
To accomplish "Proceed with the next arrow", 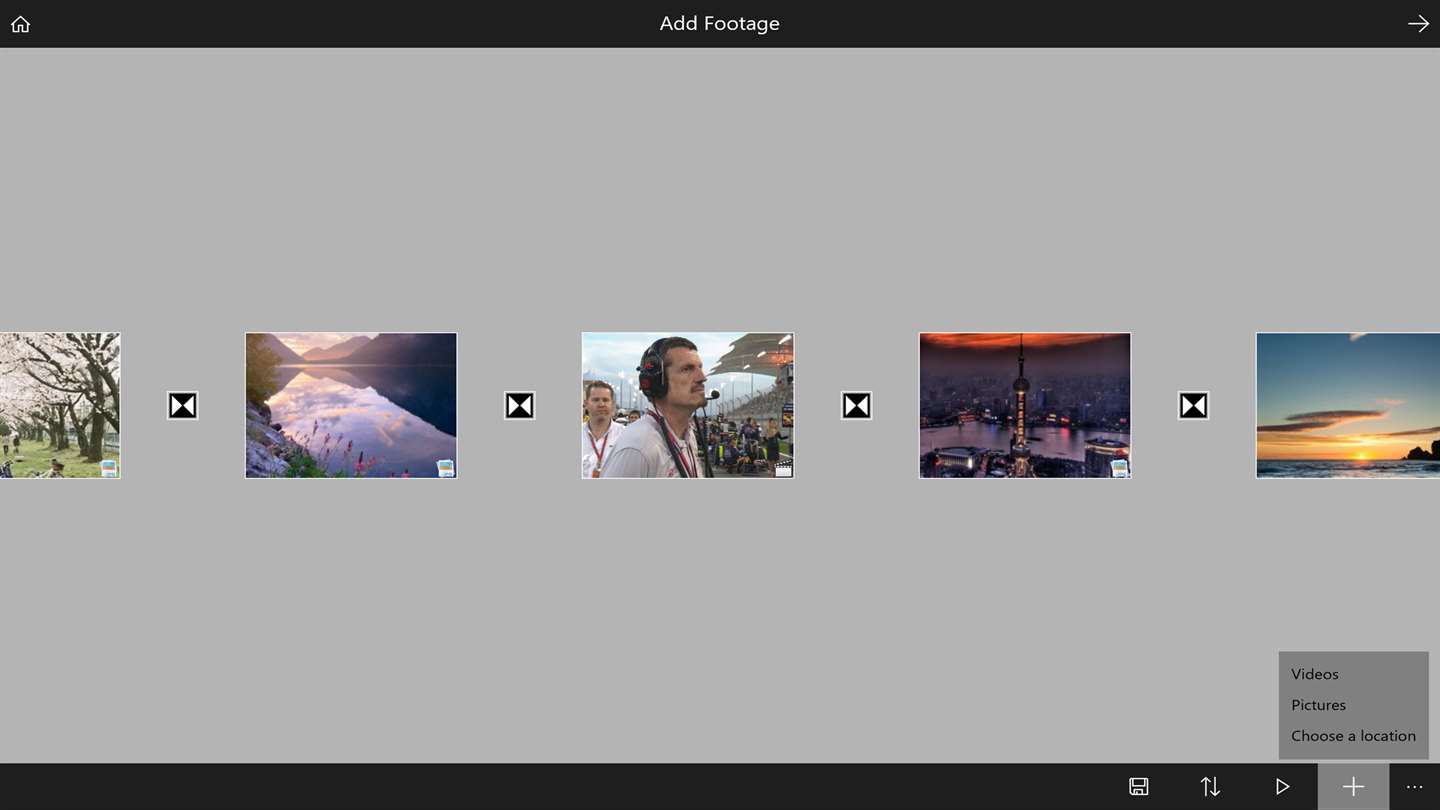I will coord(1418,24).
